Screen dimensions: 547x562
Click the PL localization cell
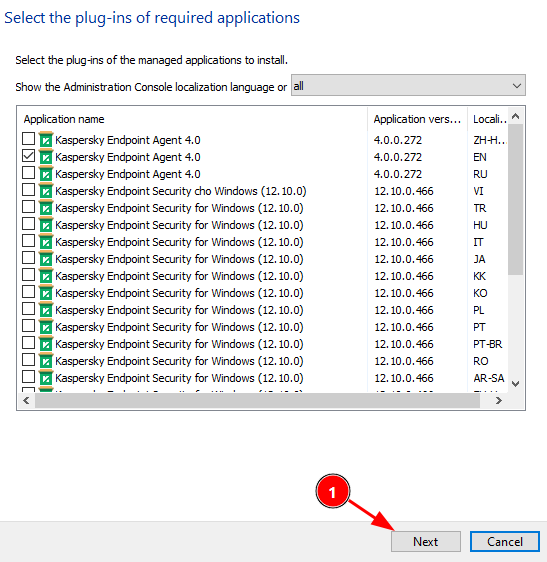(x=479, y=310)
